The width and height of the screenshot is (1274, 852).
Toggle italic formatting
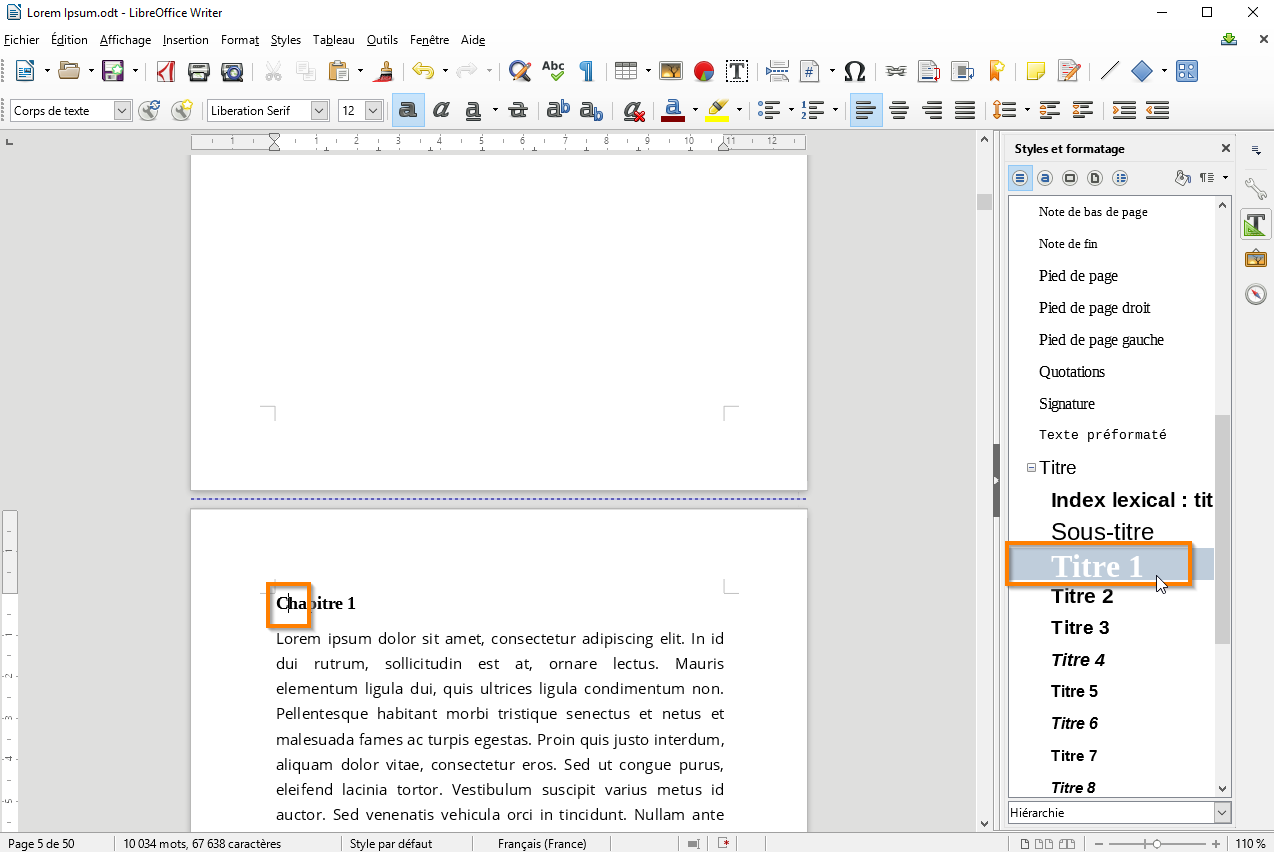click(x=440, y=110)
